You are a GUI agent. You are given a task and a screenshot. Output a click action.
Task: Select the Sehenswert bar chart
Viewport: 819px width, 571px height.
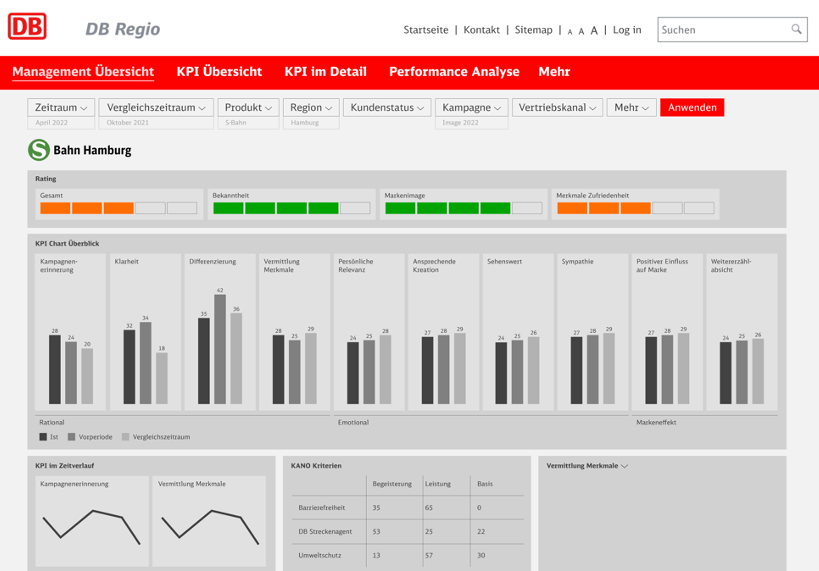click(x=518, y=332)
